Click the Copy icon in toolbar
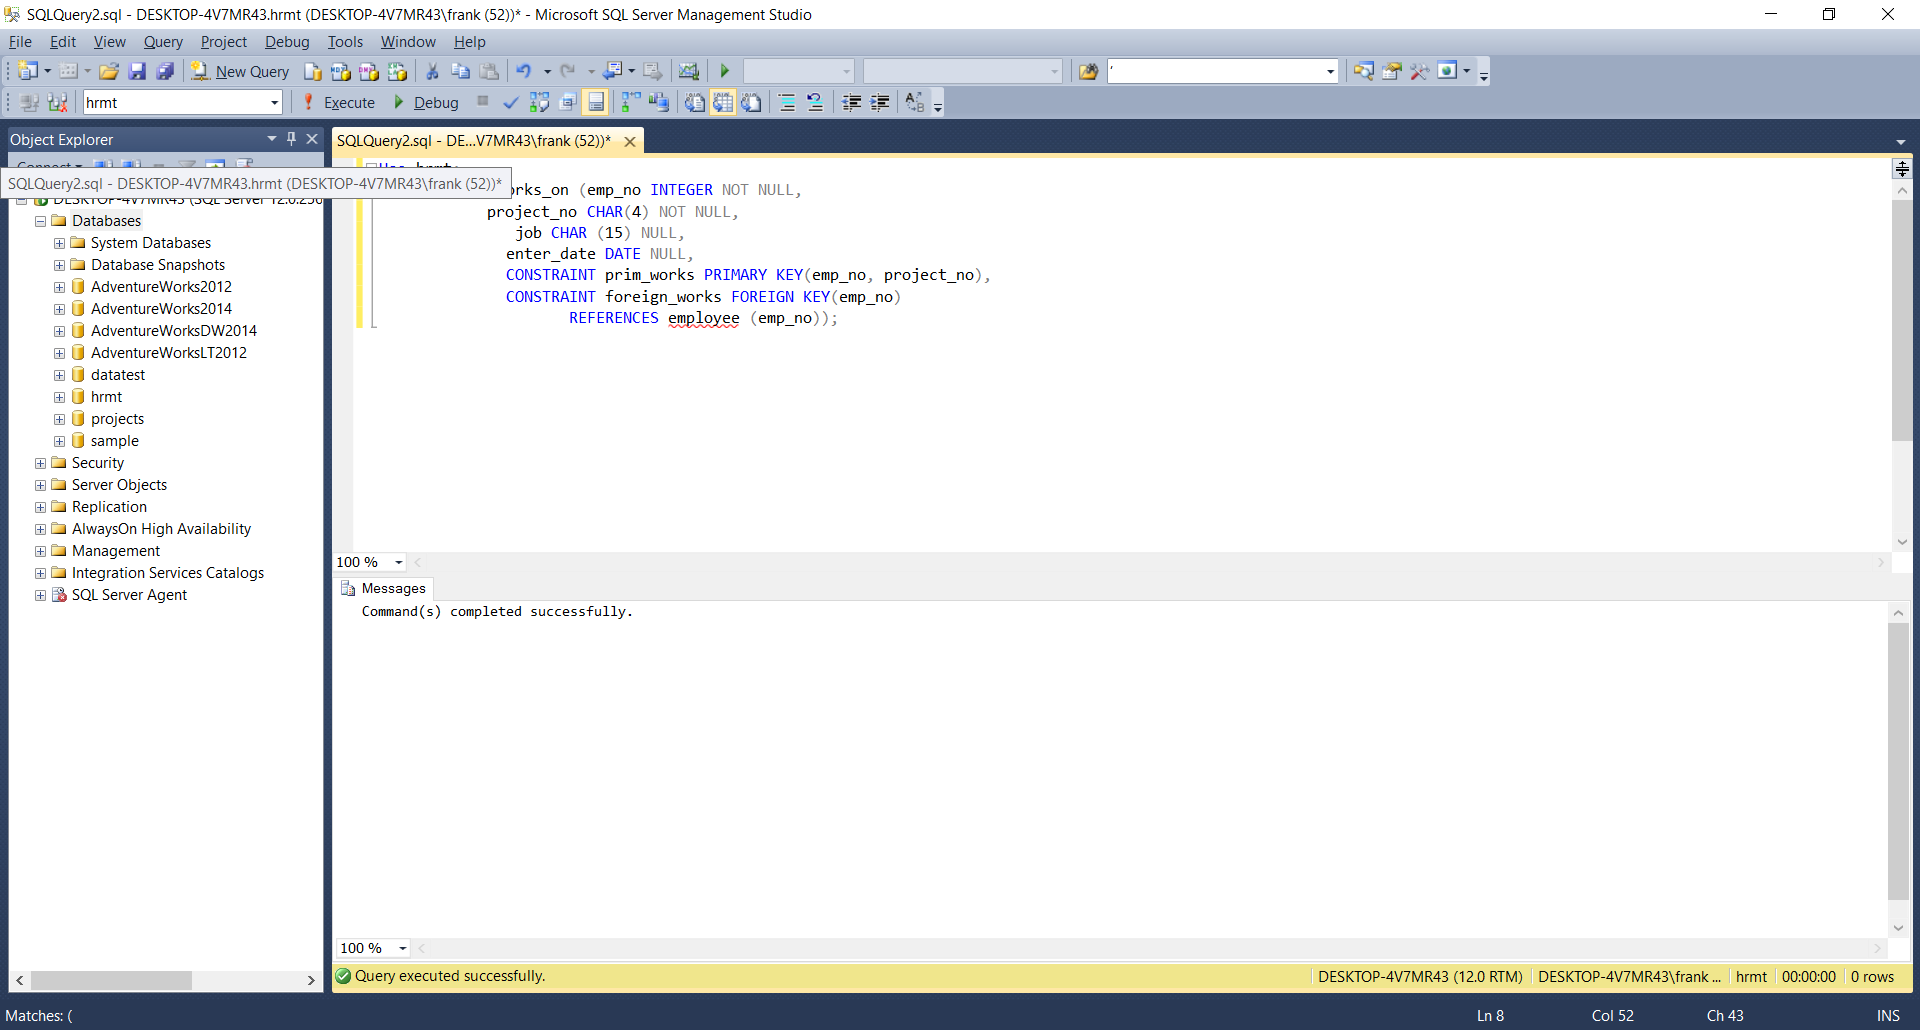The height and width of the screenshot is (1030, 1920). [460, 71]
